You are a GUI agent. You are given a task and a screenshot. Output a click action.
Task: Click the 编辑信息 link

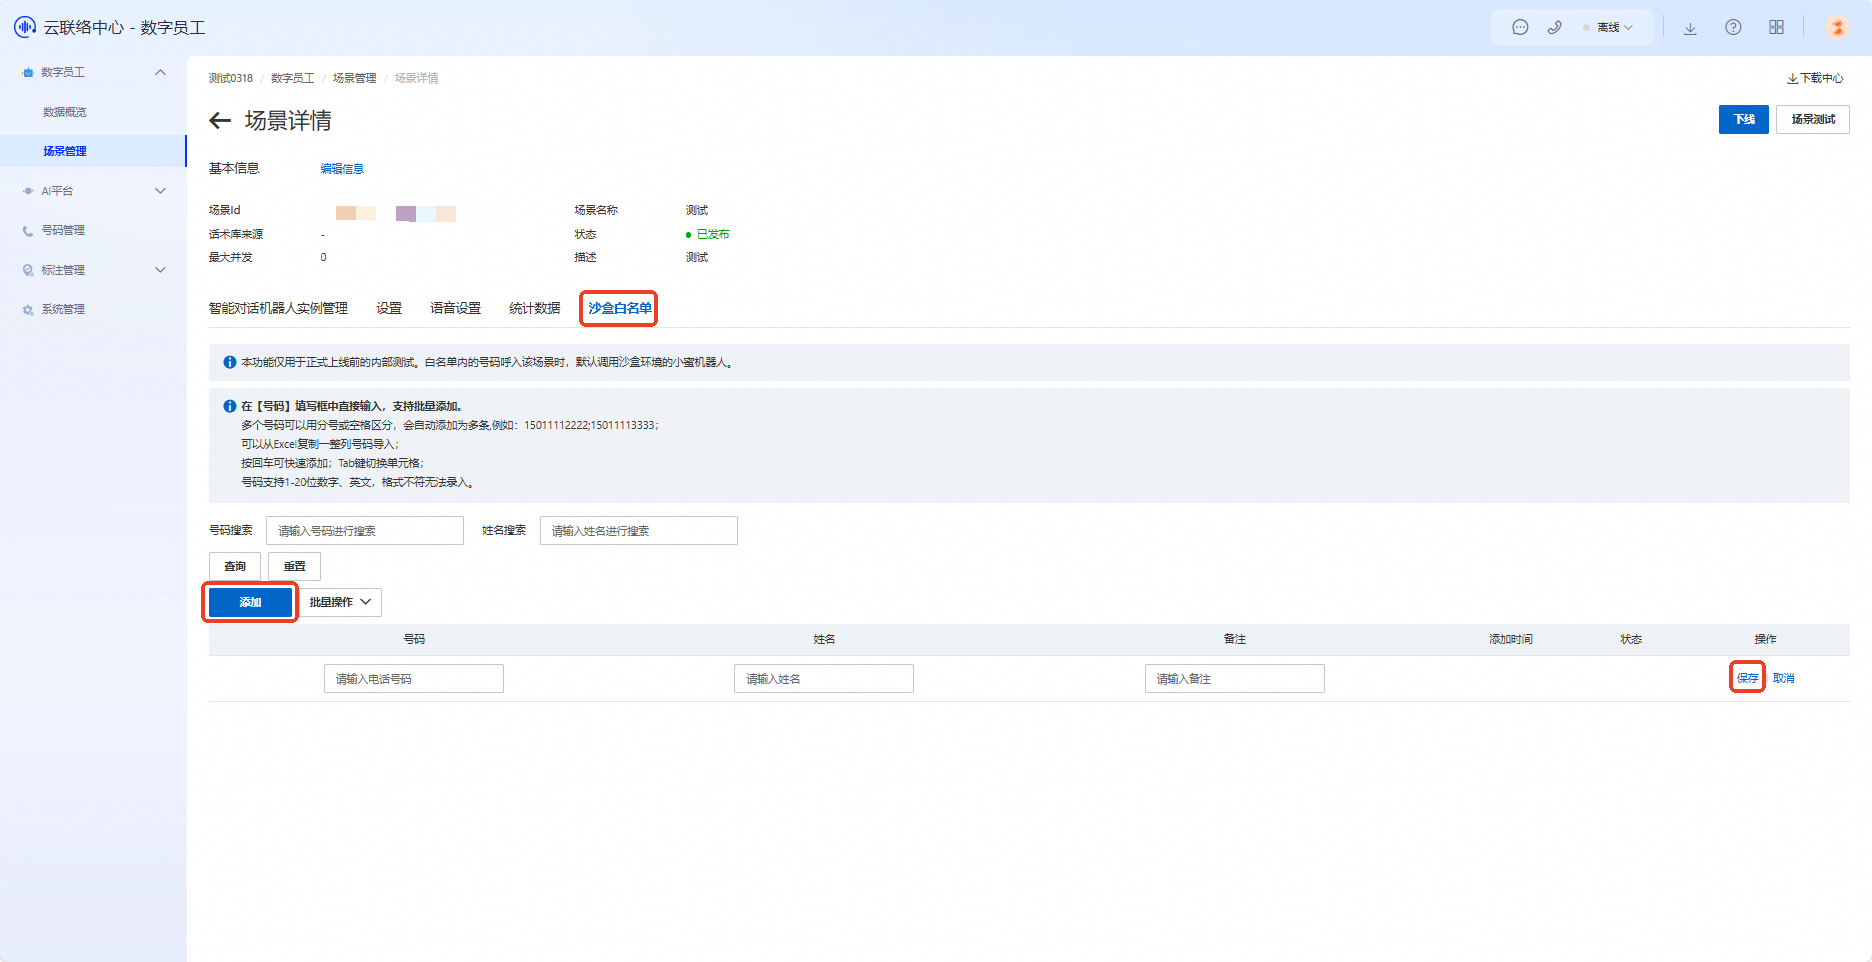[342, 169]
